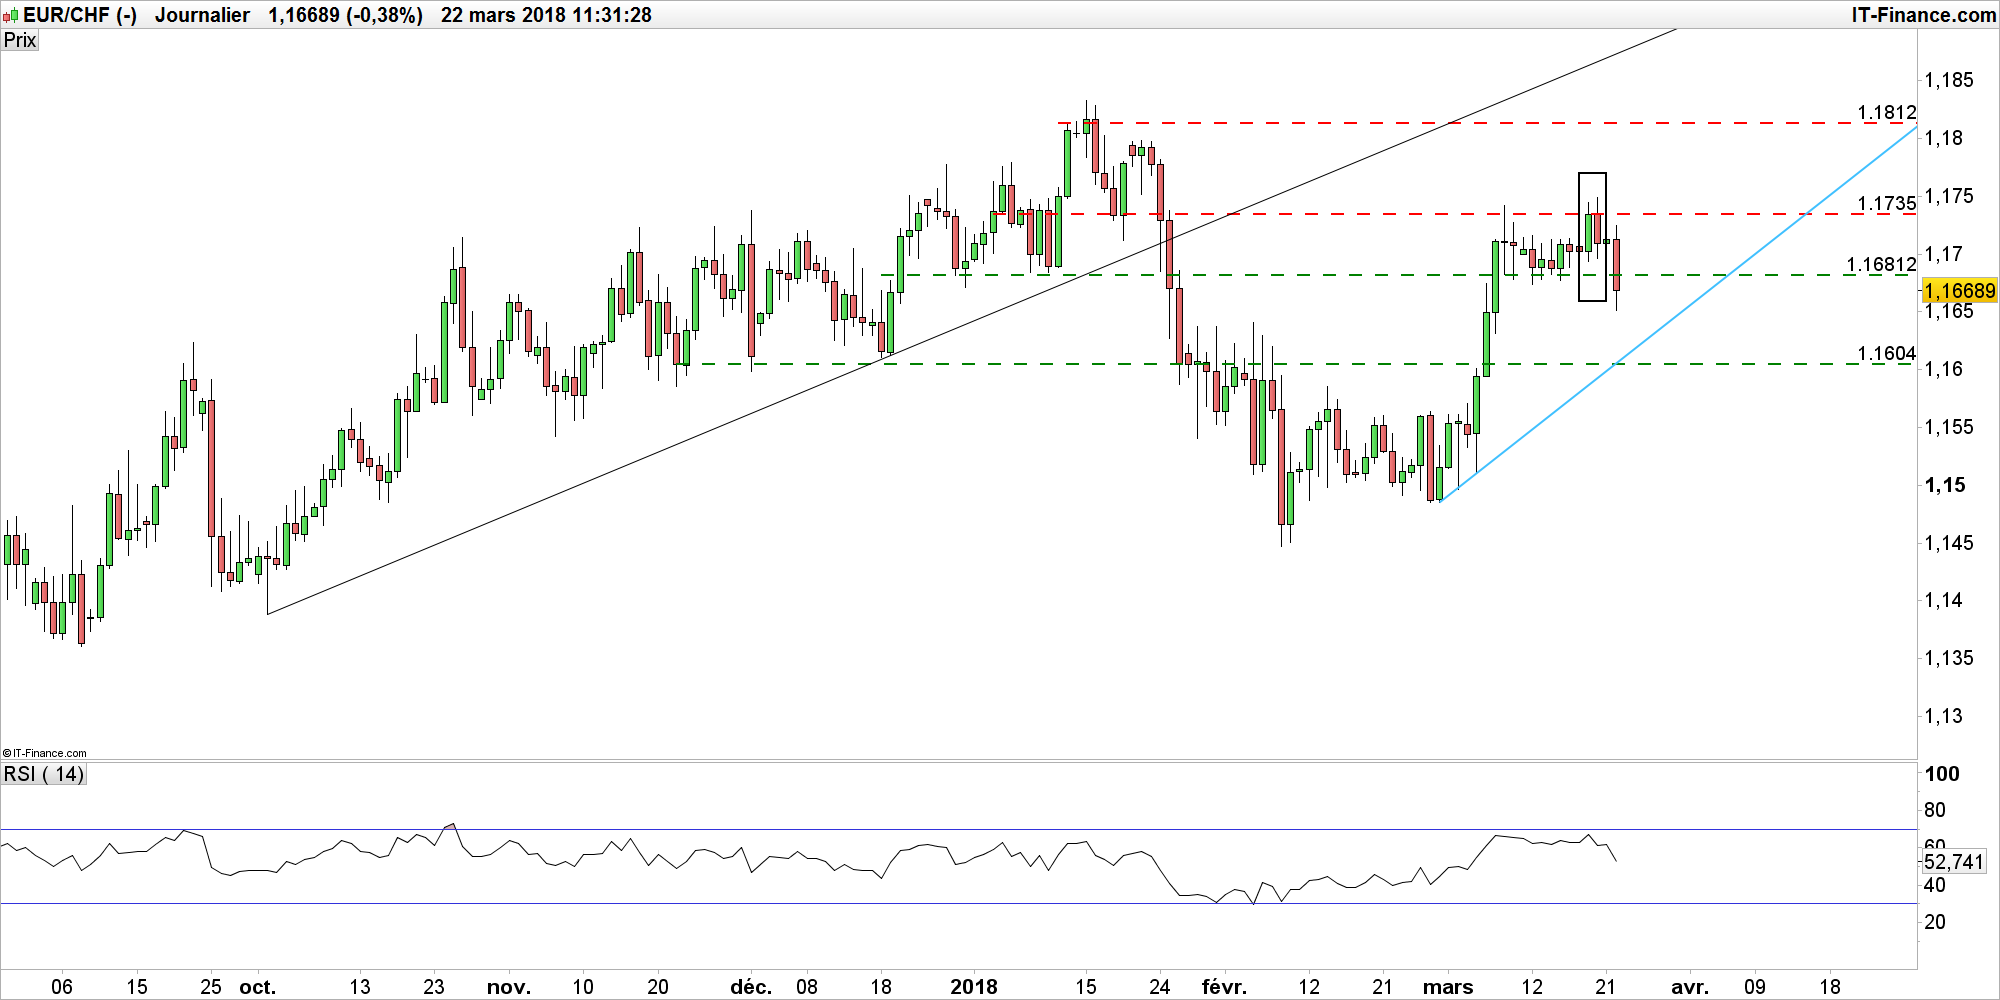Select the EUR/CHF (-) instrument title
Screen dimensions: 2000x1000
click(x=80, y=15)
